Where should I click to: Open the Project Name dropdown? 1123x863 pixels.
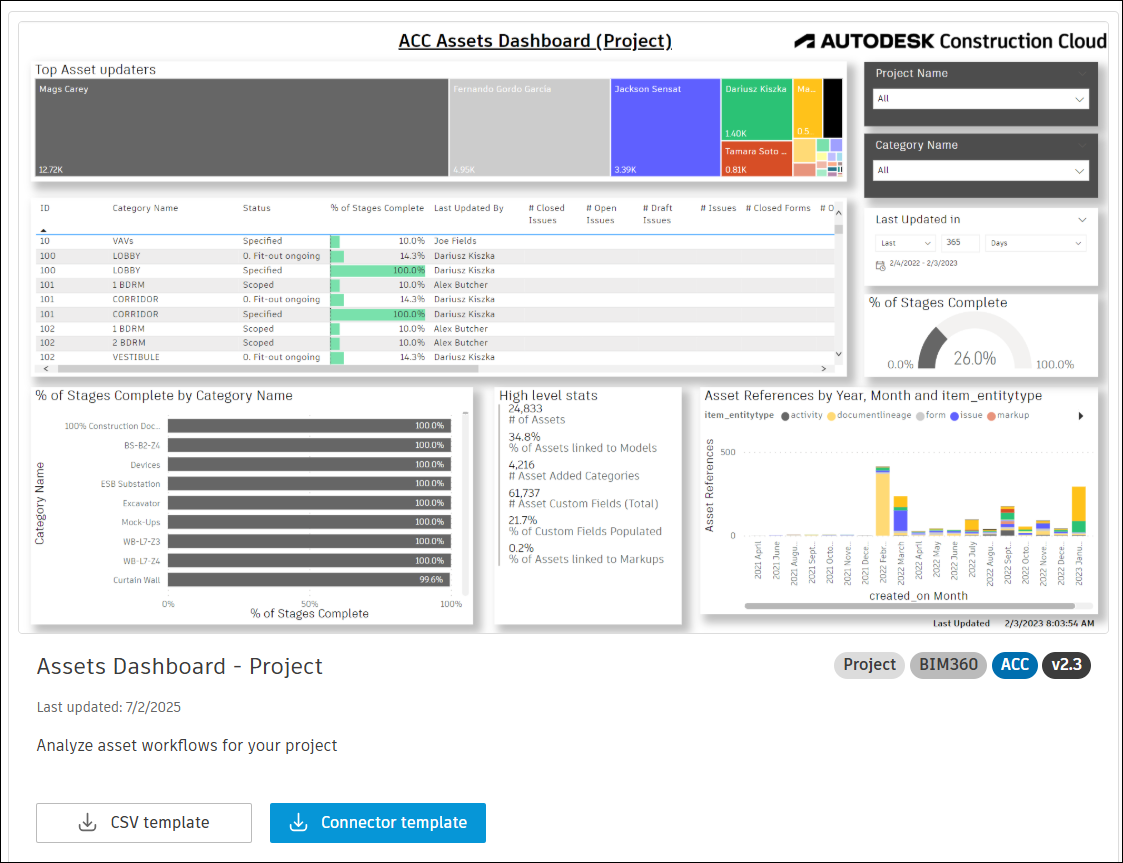[980, 99]
